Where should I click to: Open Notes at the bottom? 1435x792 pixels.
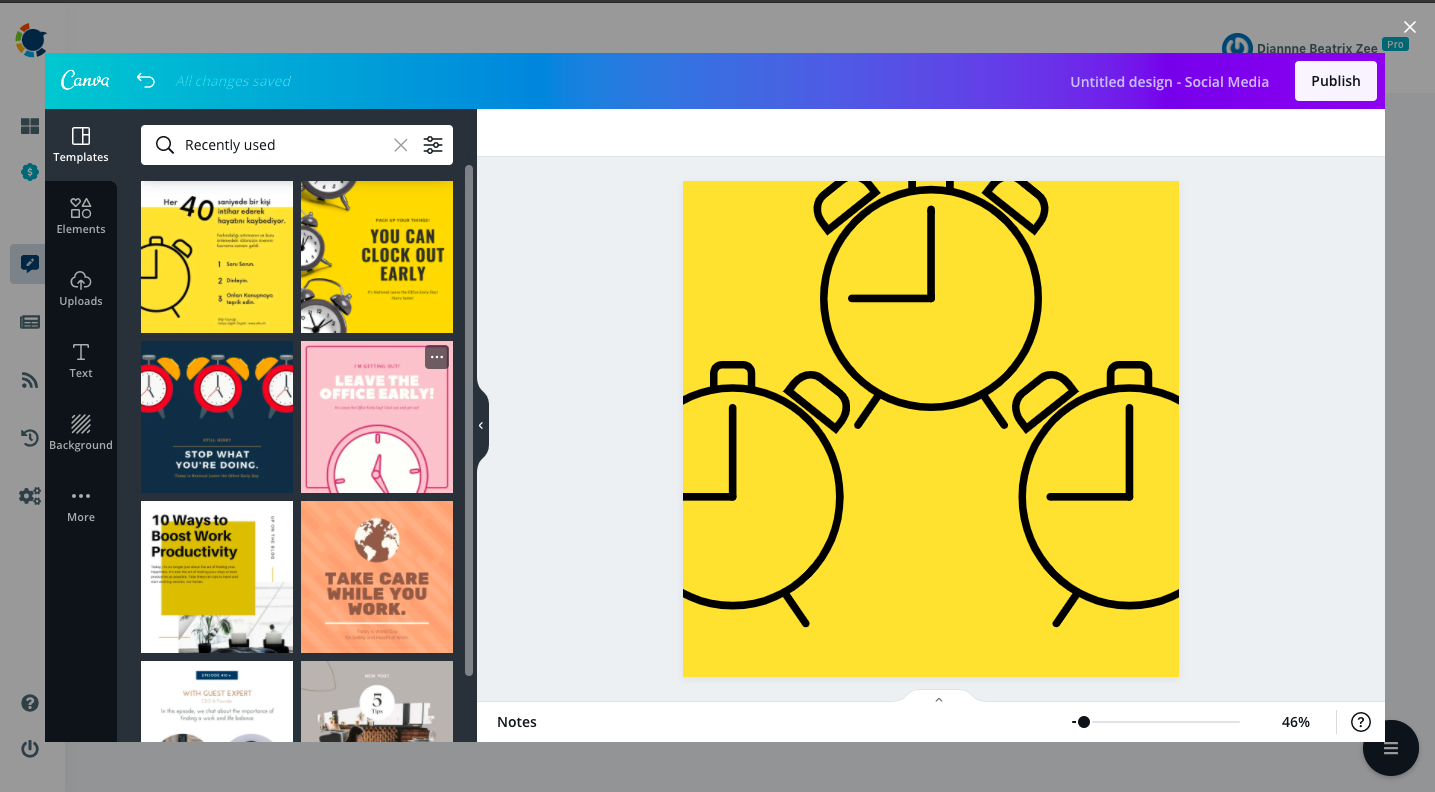516,721
